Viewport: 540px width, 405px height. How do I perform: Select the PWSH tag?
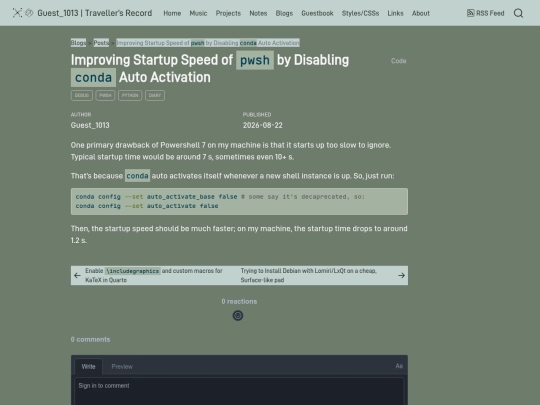(105, 95)
